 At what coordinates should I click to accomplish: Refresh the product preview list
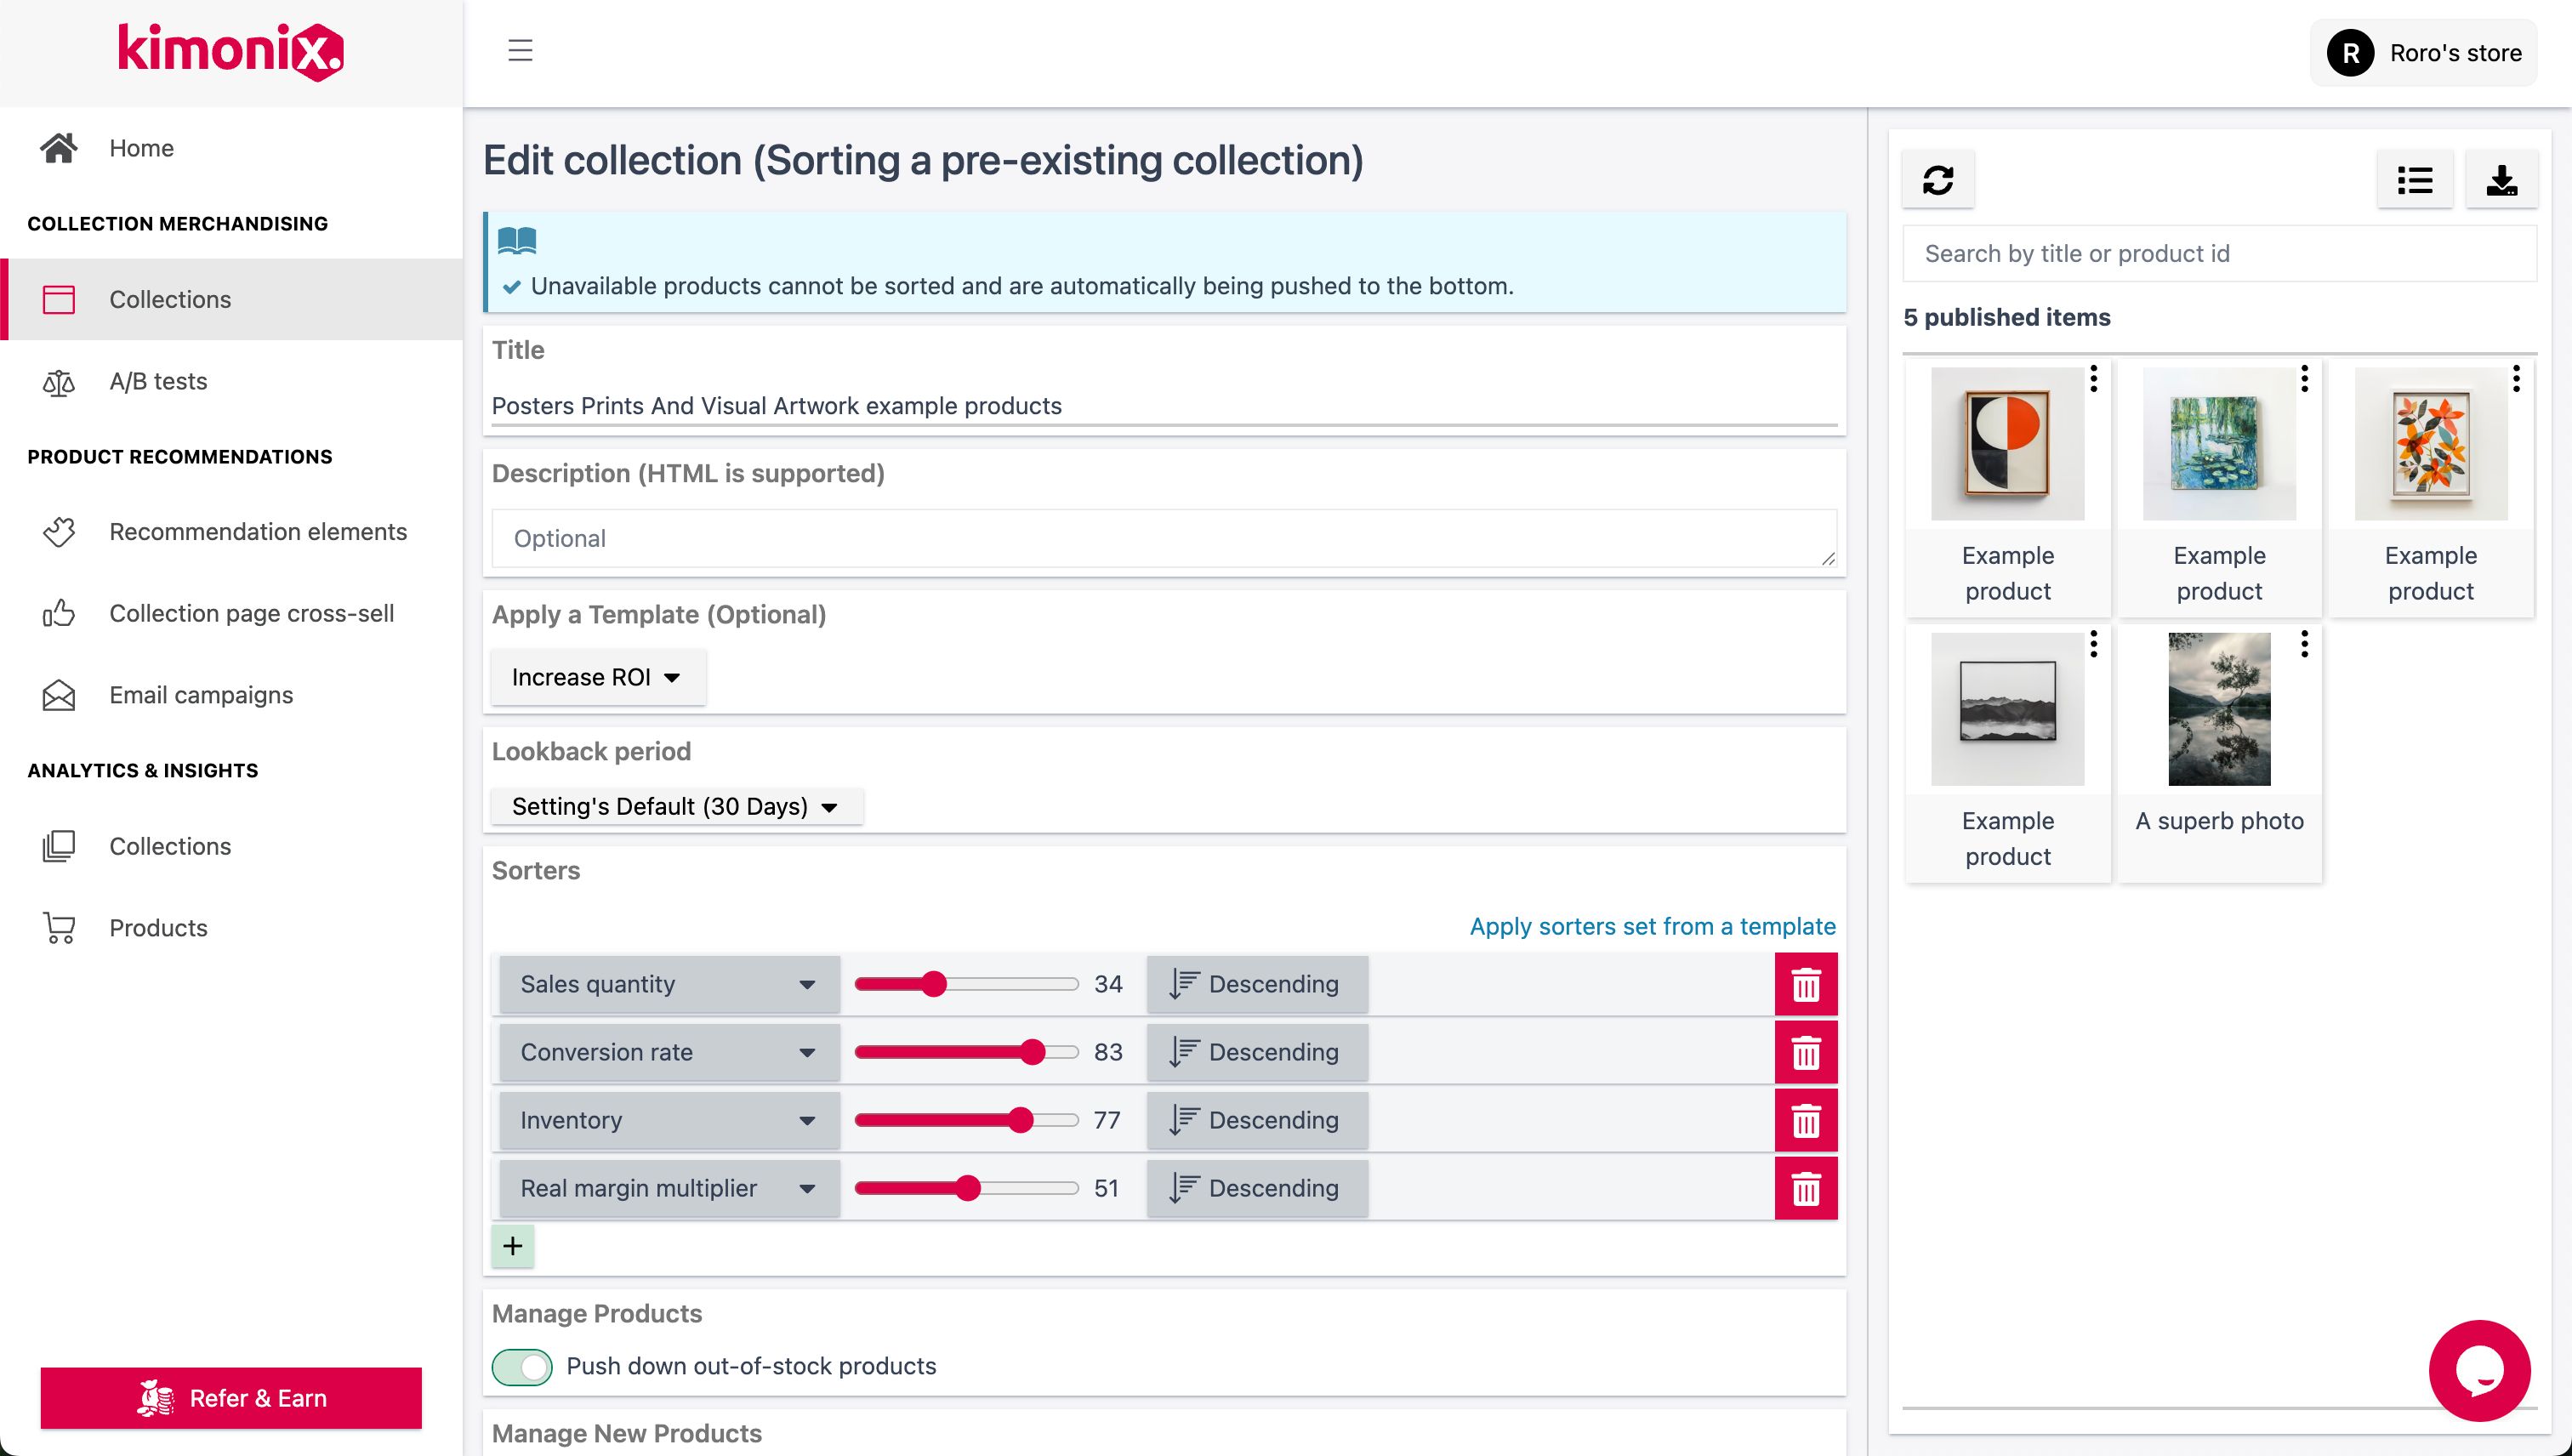coord(1937,180)
